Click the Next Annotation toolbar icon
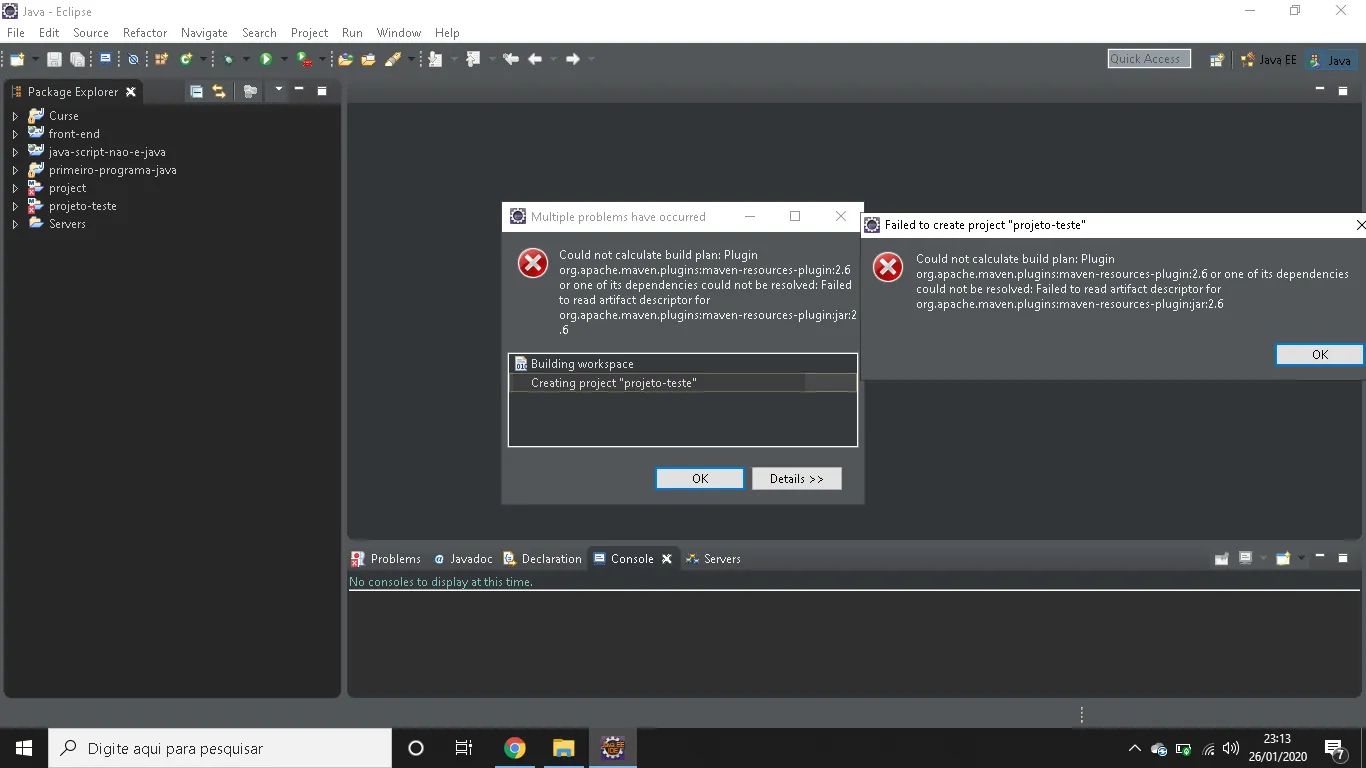The image size is (1366, 768). point(435,60)
